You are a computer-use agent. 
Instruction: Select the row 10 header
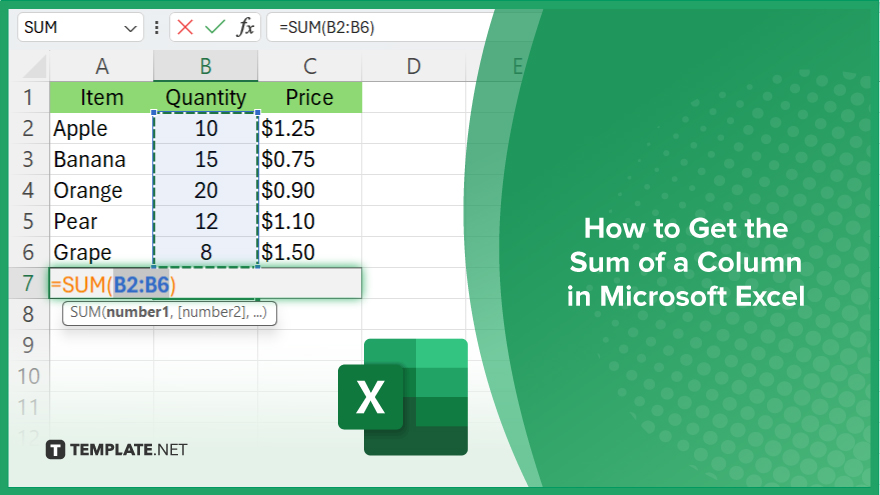[x=29, y=376]
